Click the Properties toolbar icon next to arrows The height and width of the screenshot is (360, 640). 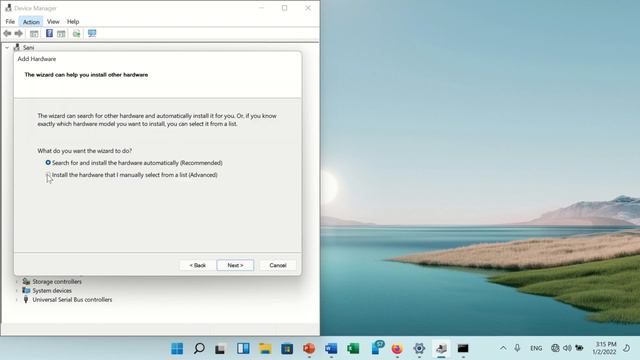34,33
